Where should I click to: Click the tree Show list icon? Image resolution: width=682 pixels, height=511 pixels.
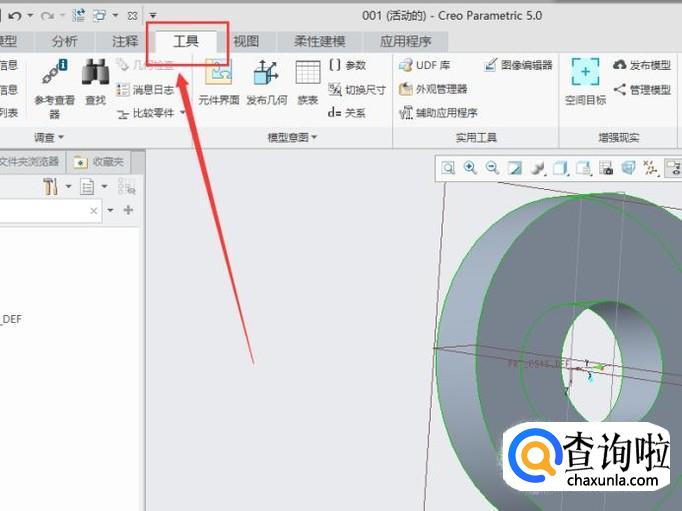[87, 187]
